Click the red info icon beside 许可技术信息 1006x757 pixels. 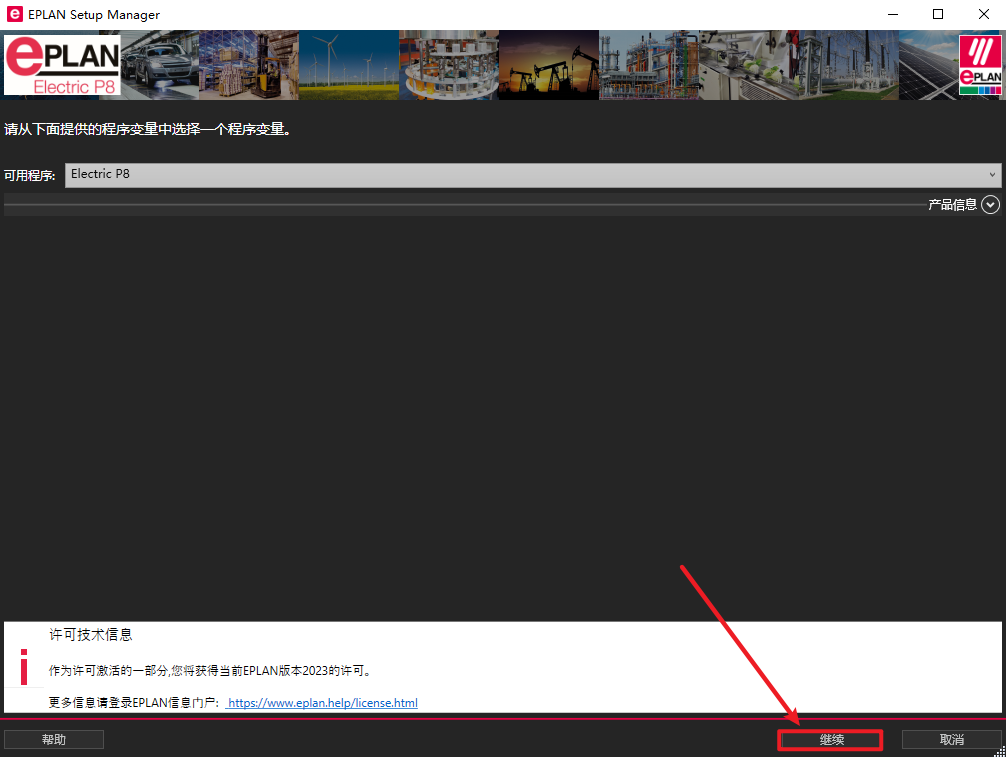pos(24,666)
